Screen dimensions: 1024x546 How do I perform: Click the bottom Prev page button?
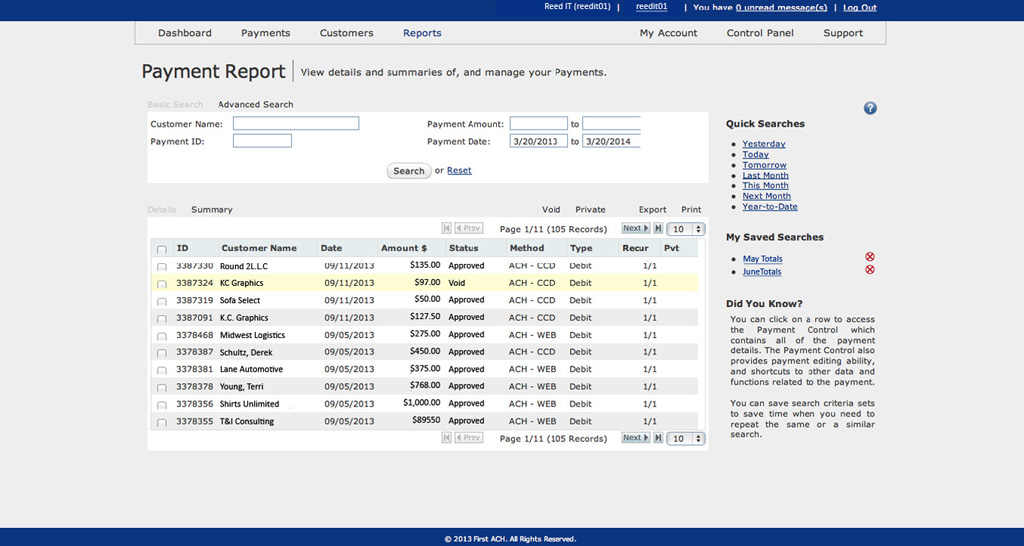click(469, 438)
